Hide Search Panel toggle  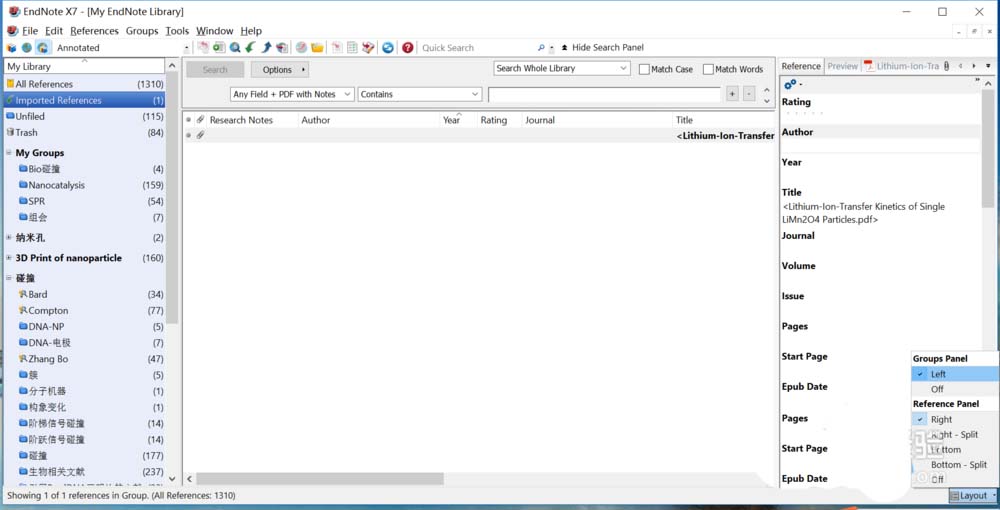coord(602,48)
